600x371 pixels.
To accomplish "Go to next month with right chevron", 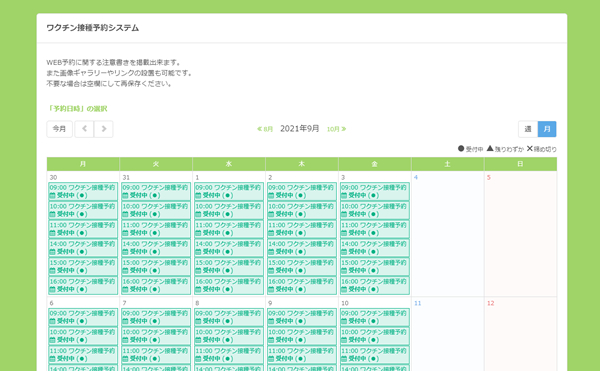I will point(104,129).
